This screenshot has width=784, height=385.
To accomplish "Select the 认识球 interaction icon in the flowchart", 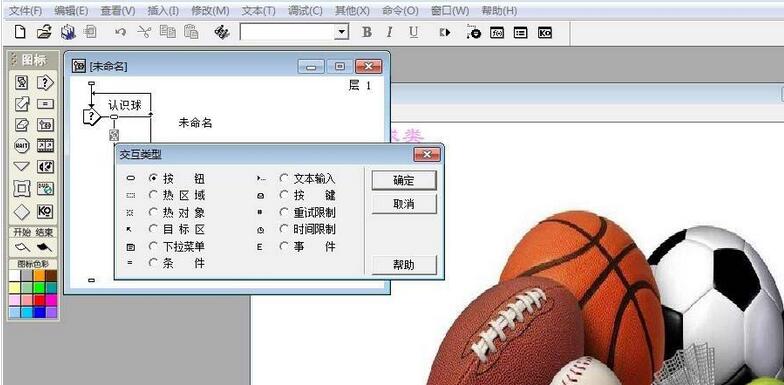I will pyautogui.click(x=92, y=116).
